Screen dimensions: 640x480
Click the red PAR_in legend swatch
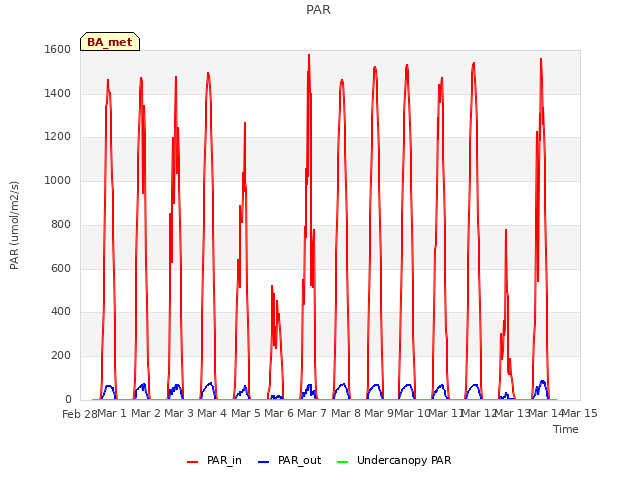click(x=192, y=462)
